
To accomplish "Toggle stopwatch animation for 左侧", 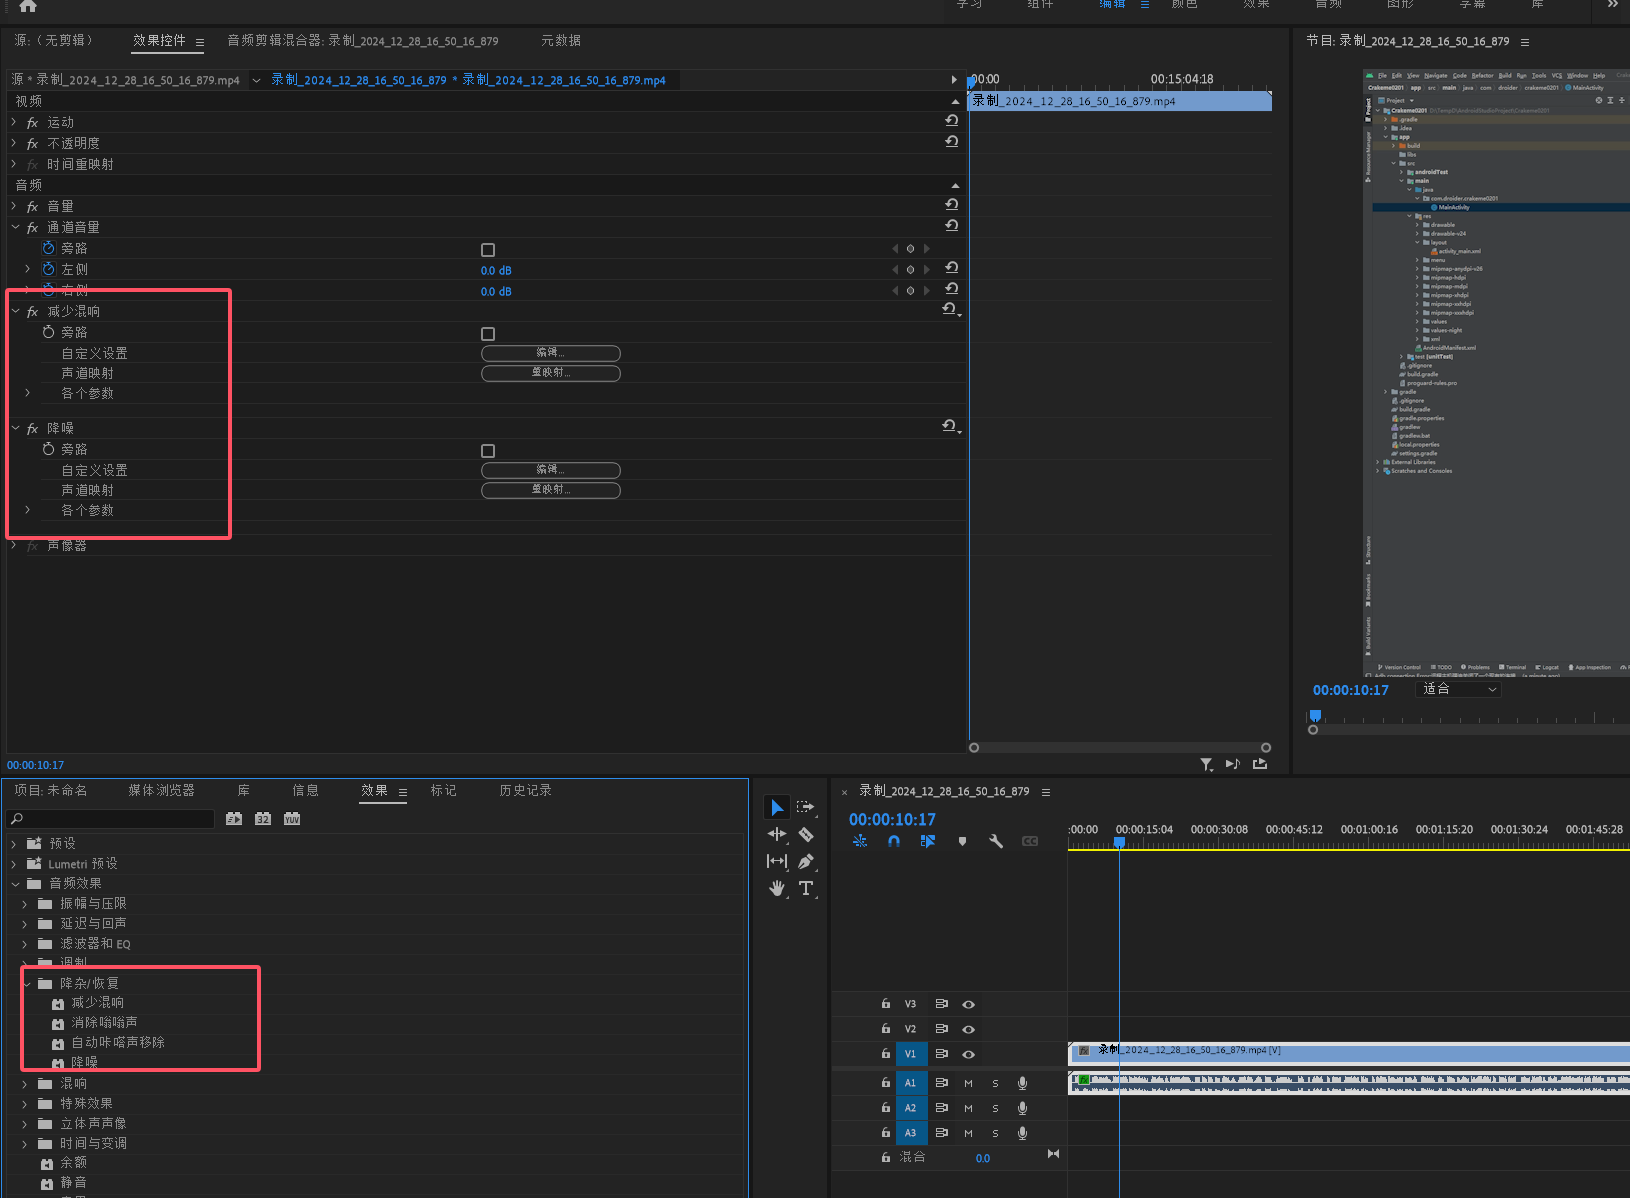I will 48,269.
